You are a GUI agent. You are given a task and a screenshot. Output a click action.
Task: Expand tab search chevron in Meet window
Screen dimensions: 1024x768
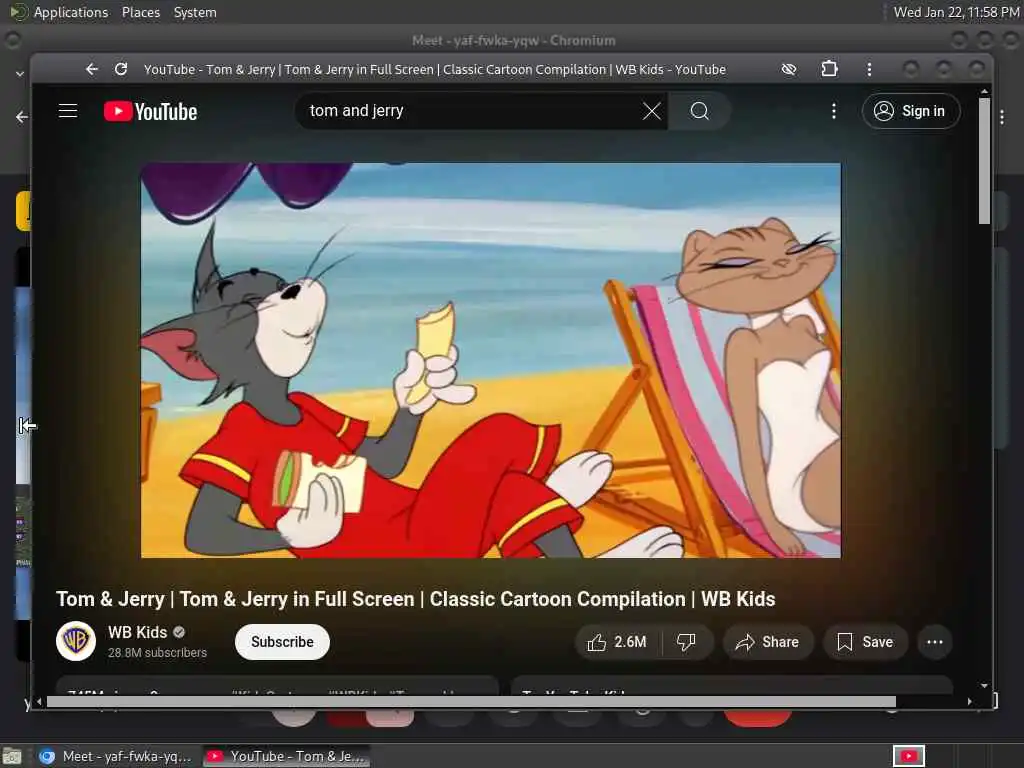20,74
